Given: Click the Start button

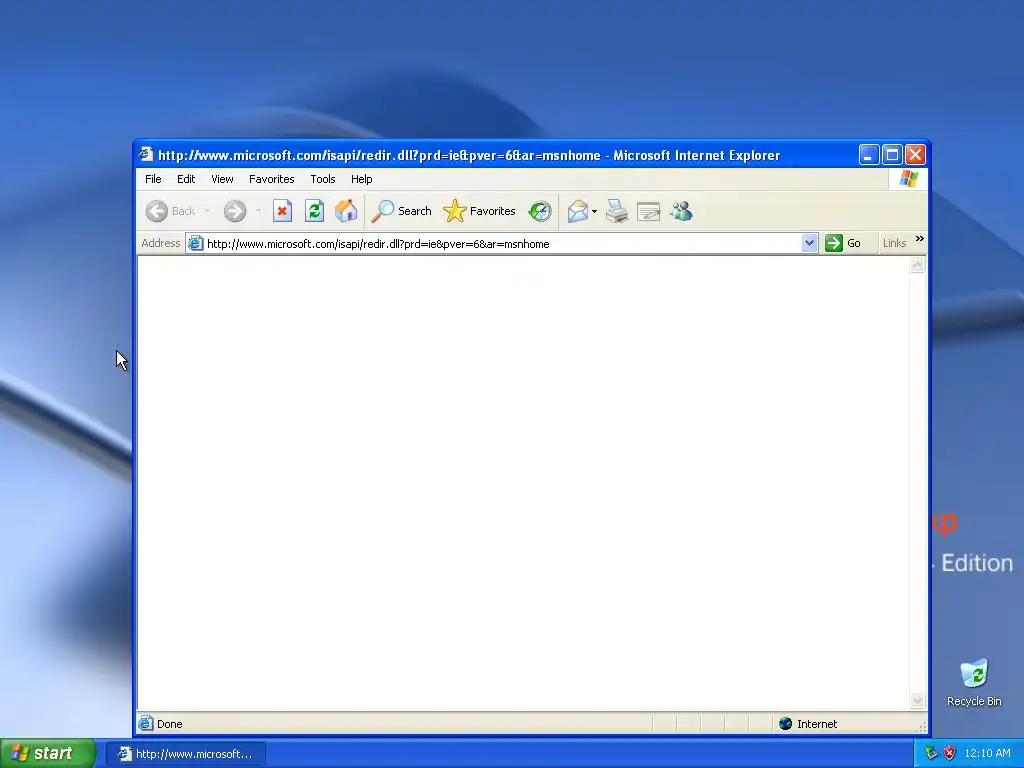Looking at the screenshot, I should click(48, 753).
